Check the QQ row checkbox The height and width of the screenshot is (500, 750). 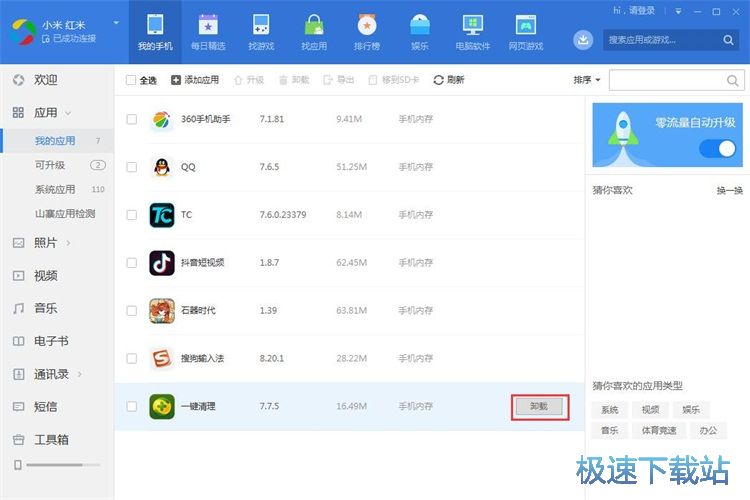click(x=132, y=167)
